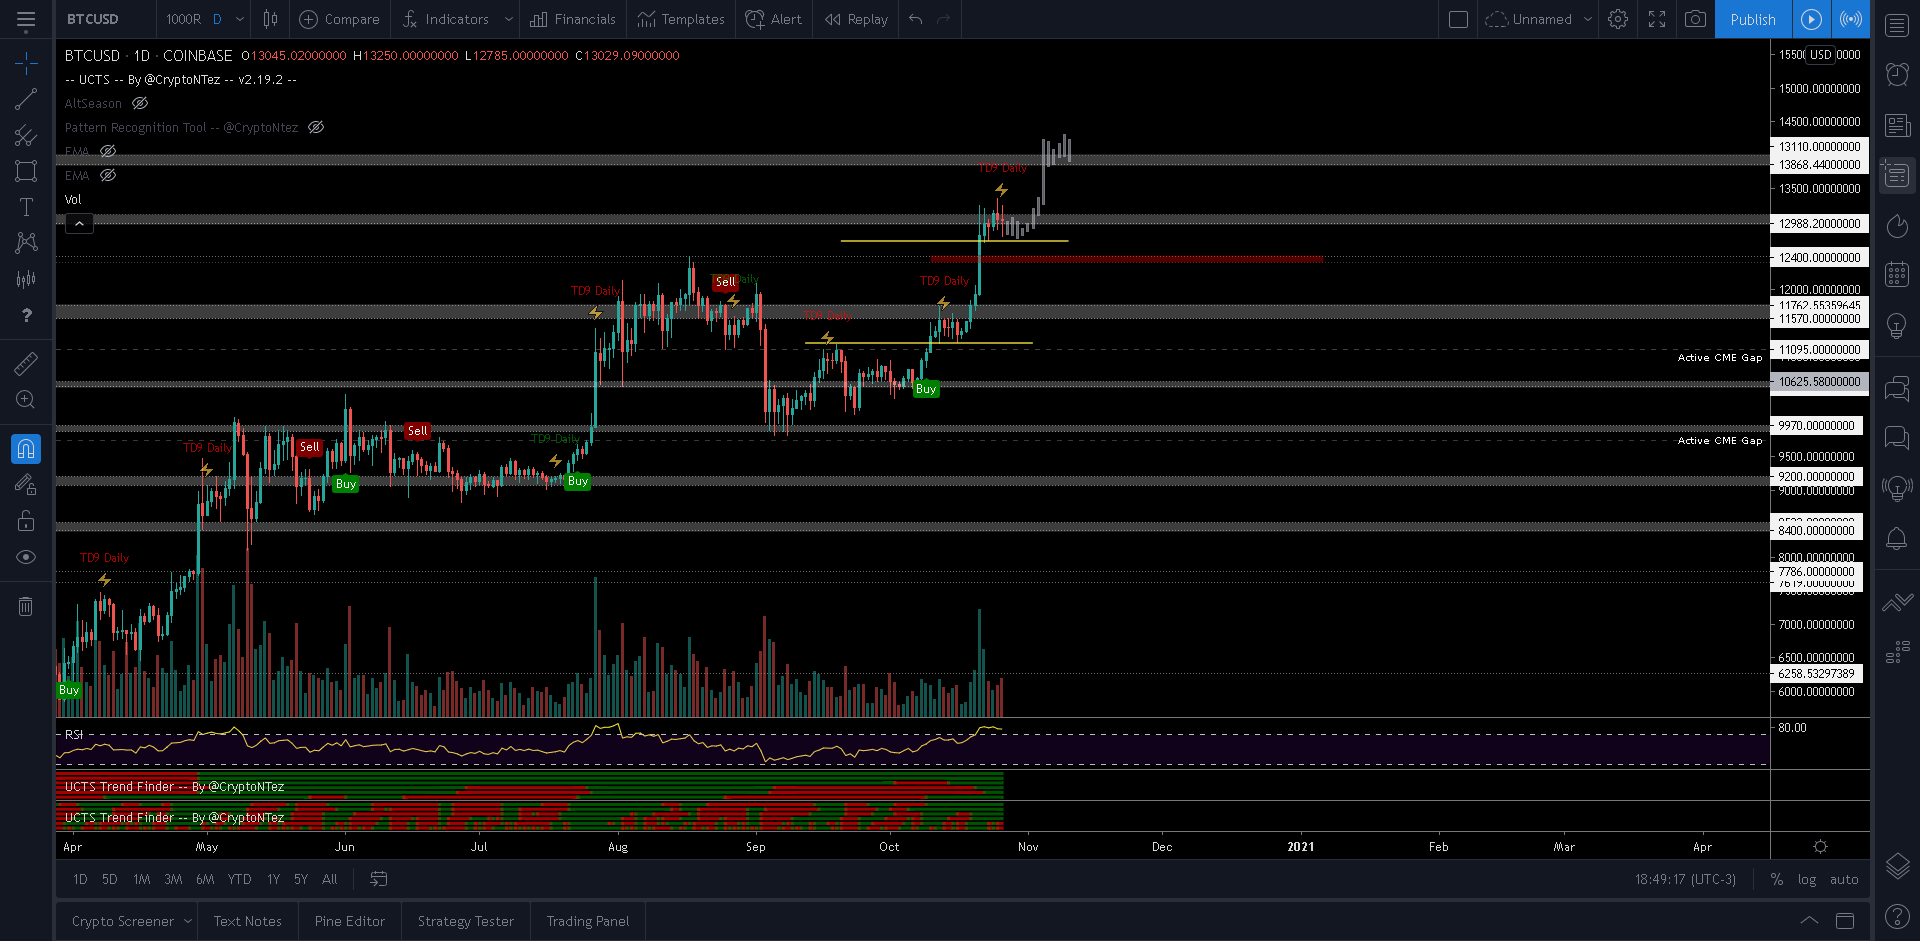Select the trend line drawing tool

26,99
